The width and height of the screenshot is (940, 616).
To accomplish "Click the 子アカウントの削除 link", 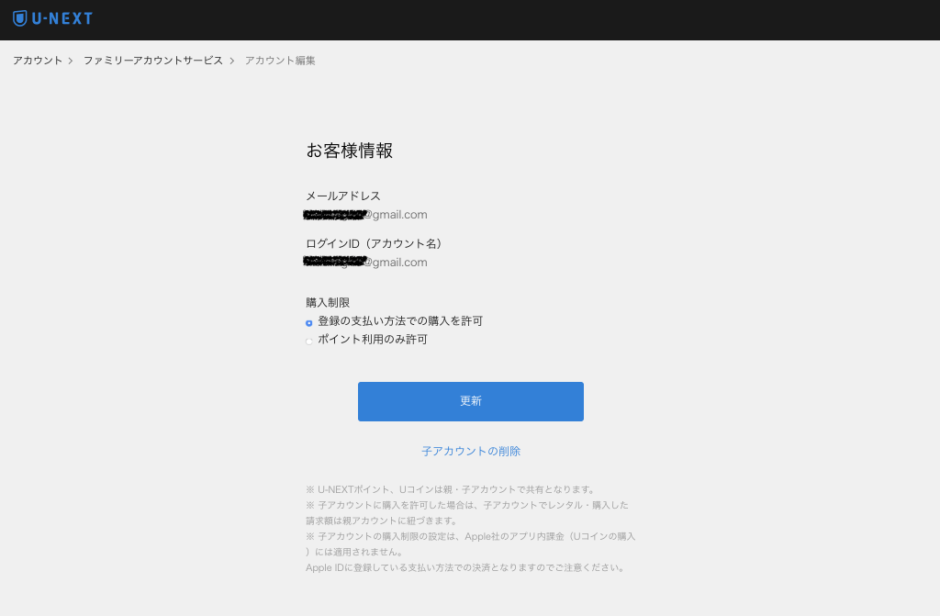I will pyautogui.click(x=471, y=451).
